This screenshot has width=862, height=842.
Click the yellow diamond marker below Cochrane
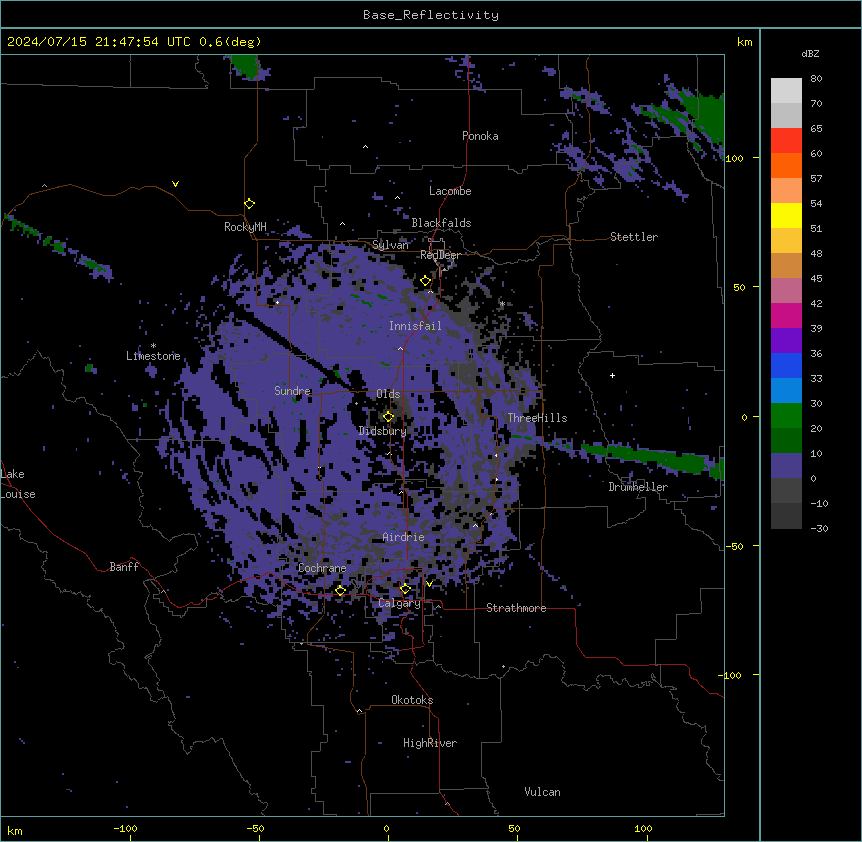(x=340, y=591)
